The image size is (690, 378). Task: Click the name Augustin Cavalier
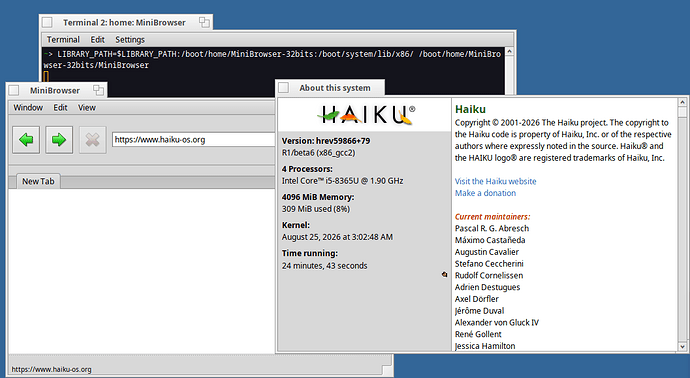tap(487, 252)
